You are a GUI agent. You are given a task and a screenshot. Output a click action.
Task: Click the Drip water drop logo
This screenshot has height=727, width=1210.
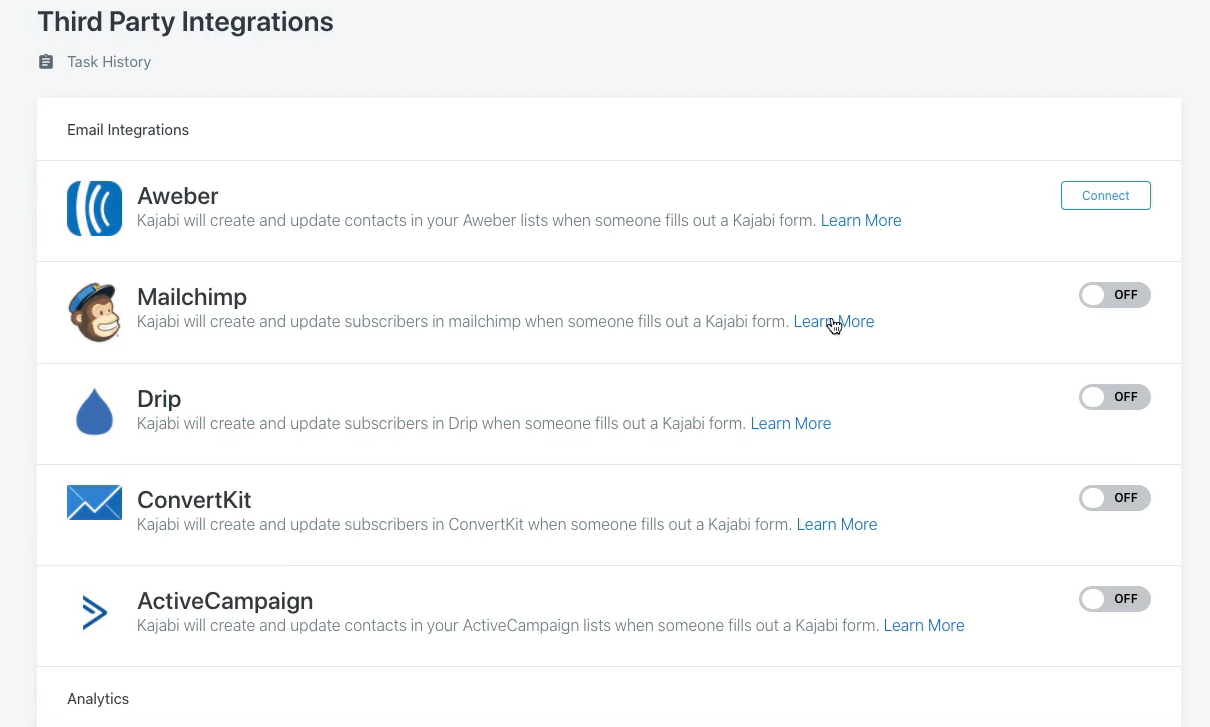point(94,411)
